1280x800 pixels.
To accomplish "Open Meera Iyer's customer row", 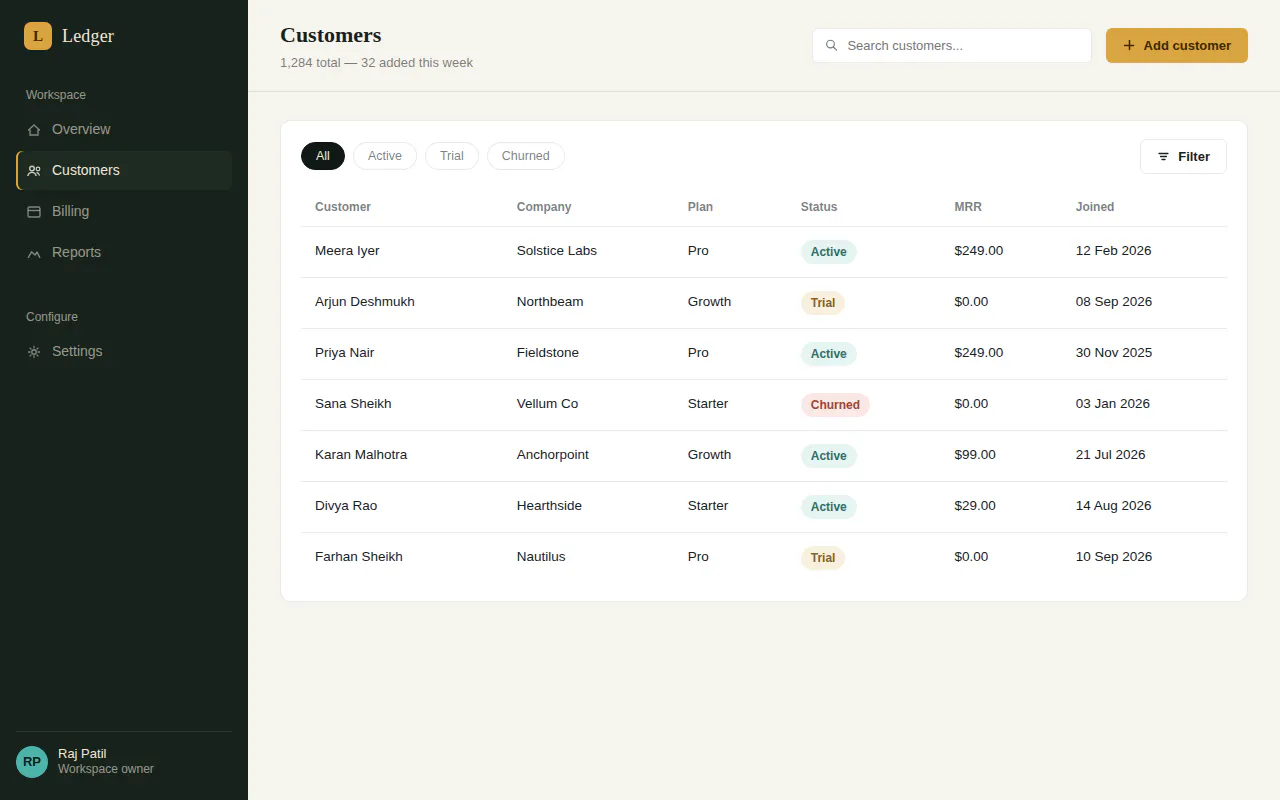I will click(764, 252).
